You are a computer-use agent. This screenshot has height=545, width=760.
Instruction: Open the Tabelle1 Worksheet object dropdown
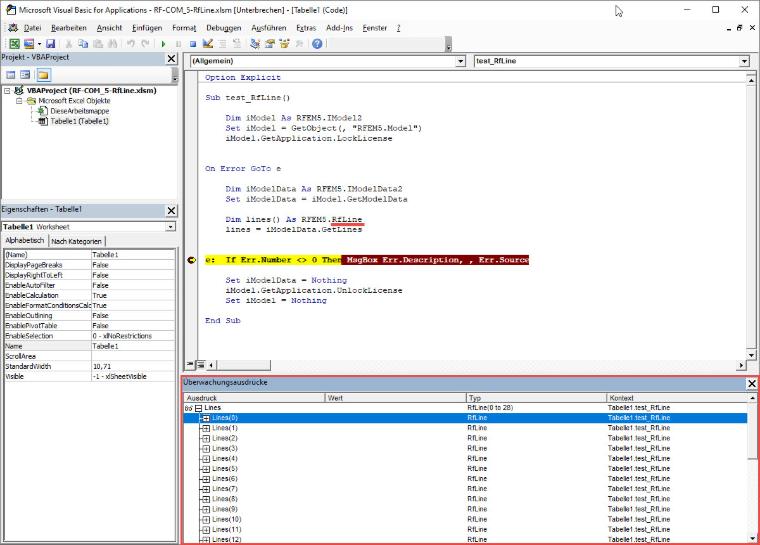pos(170,227)
